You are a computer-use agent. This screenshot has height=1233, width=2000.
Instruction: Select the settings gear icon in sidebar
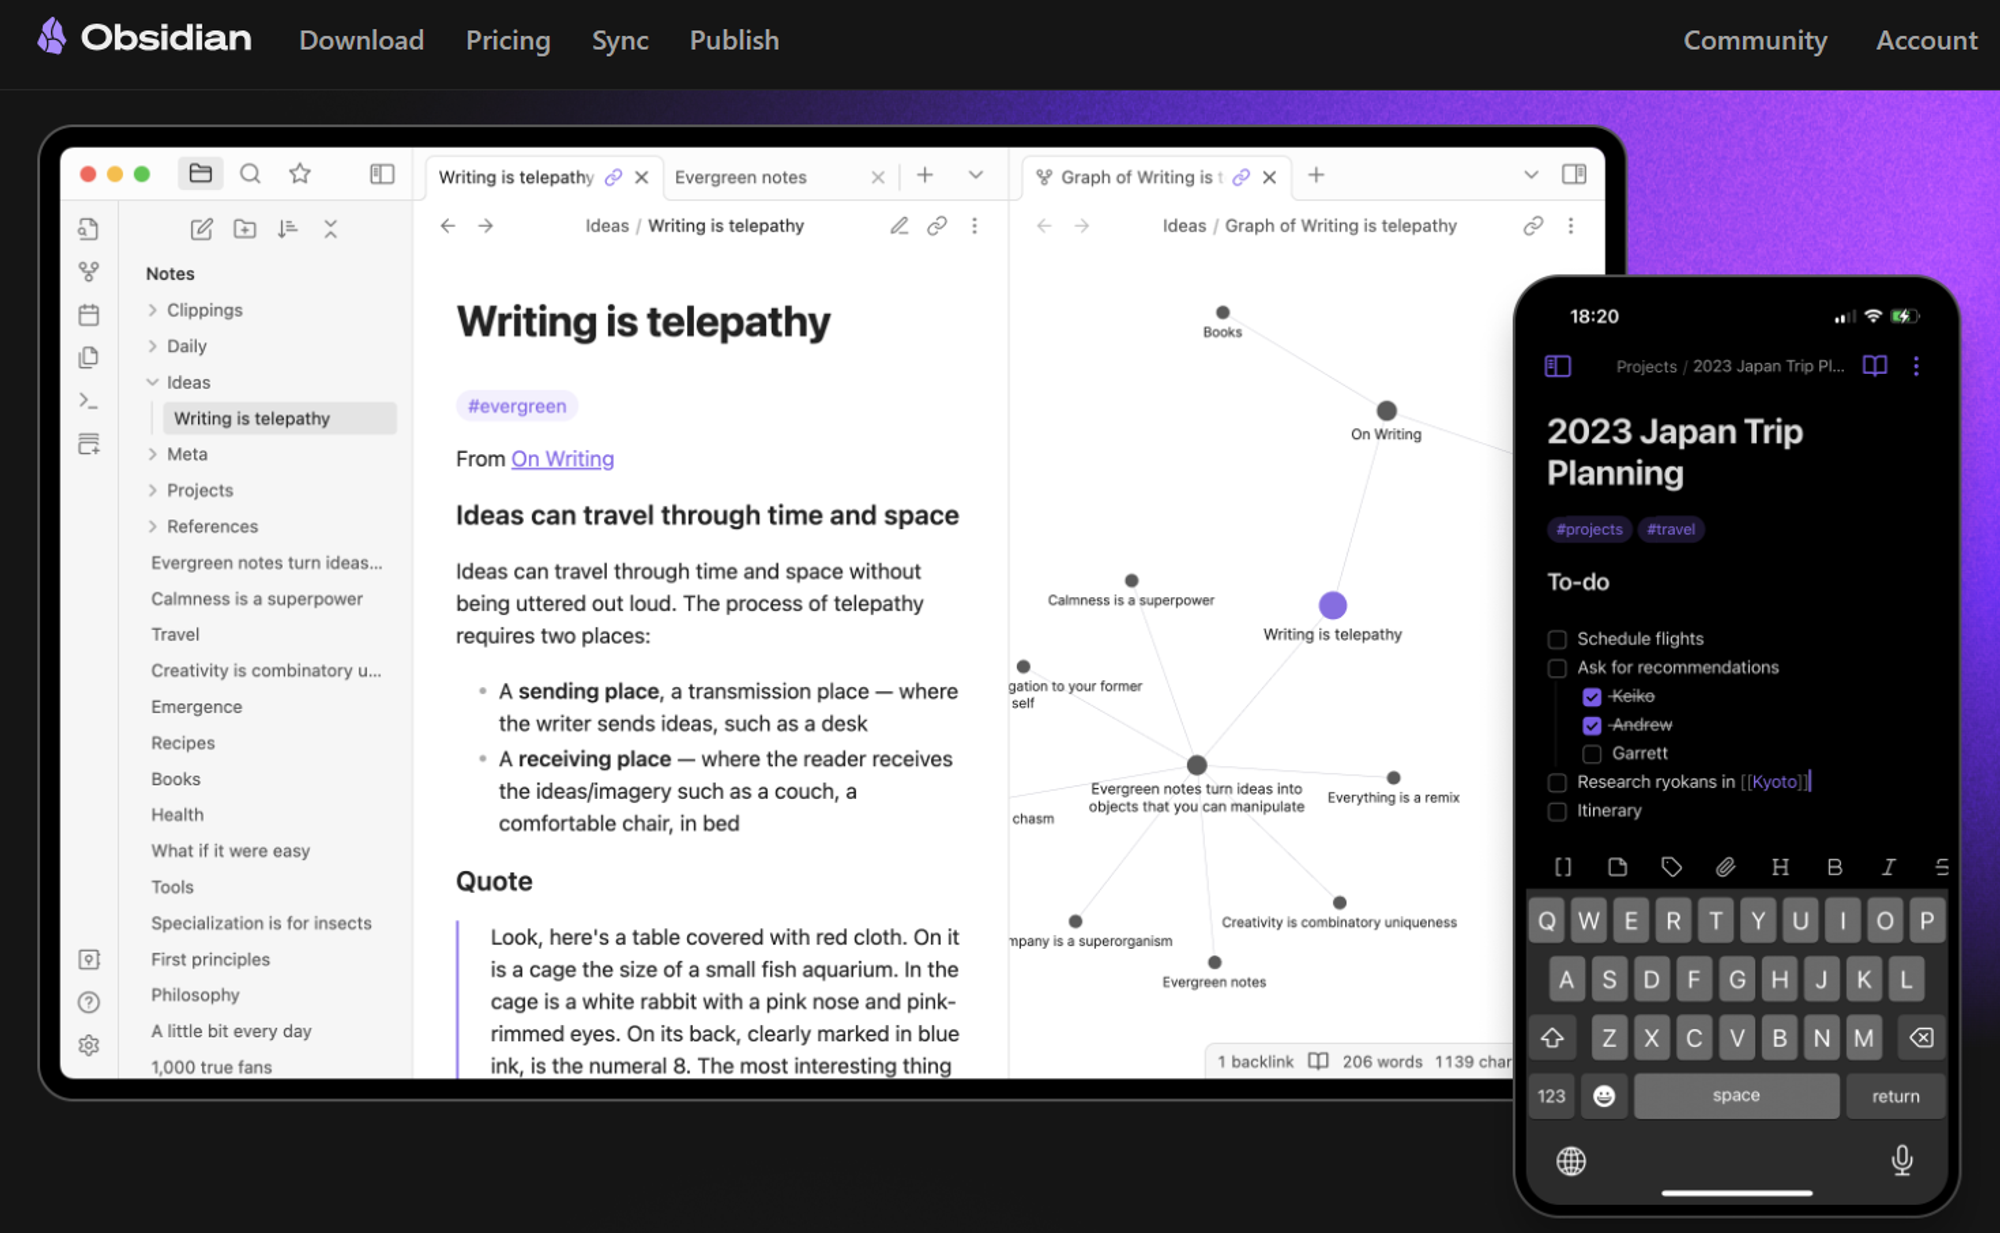(87, 1044)
